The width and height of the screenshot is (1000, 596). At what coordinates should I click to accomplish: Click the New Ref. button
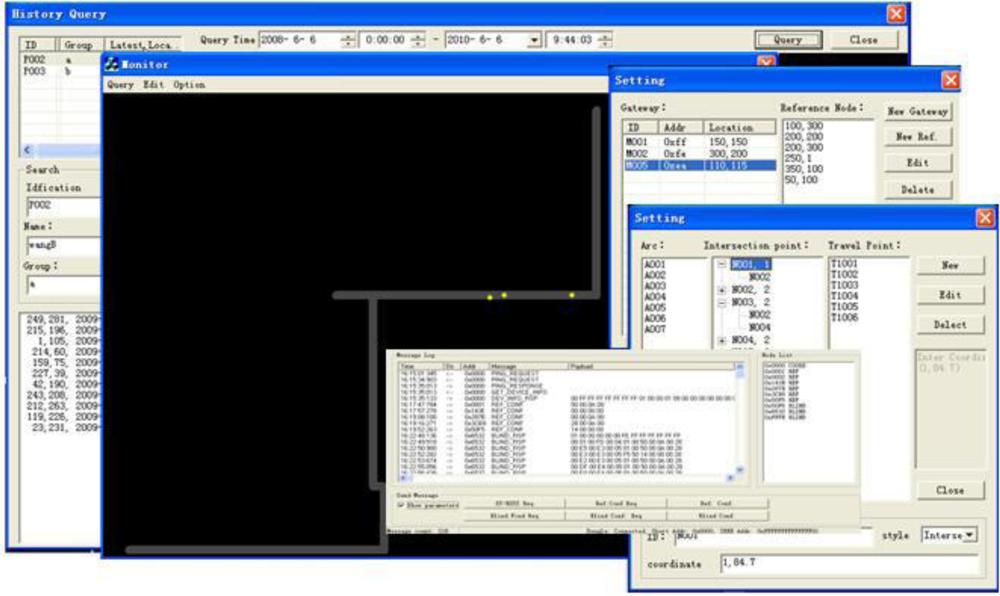(917, 137)
